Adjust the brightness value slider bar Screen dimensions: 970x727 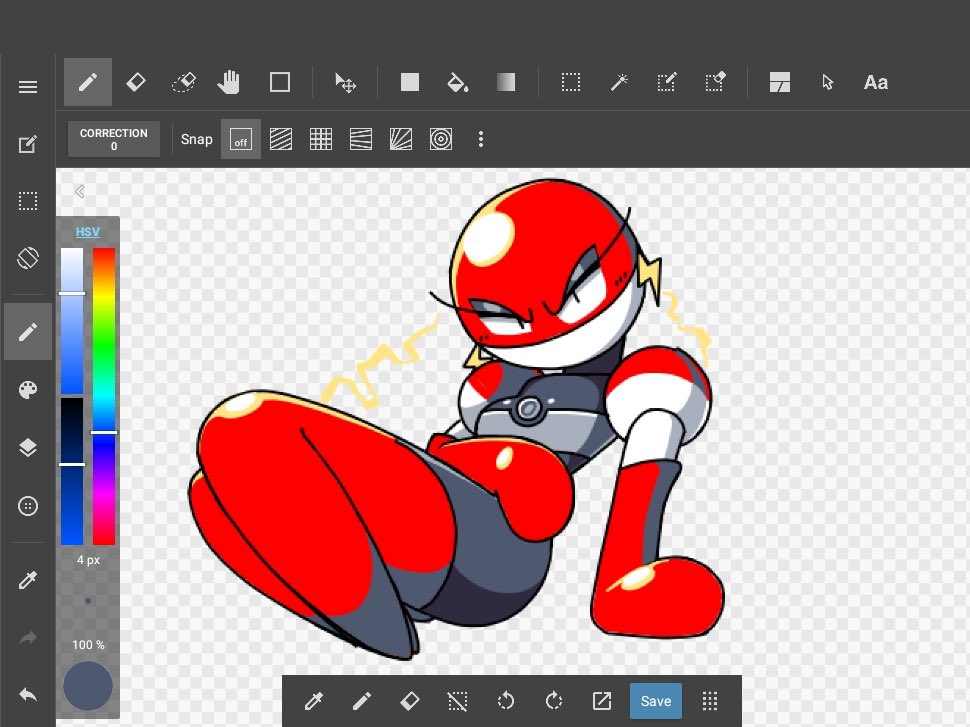click(x=72, y=471)
